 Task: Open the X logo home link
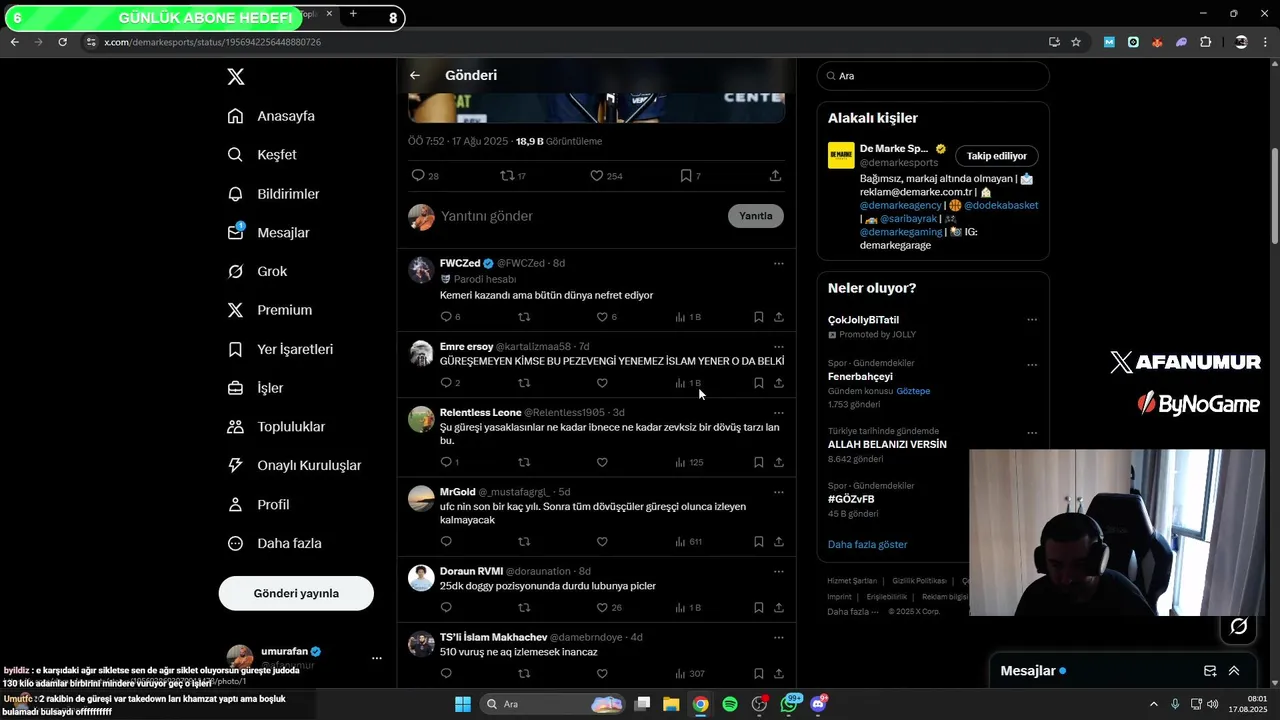[235, 77]
